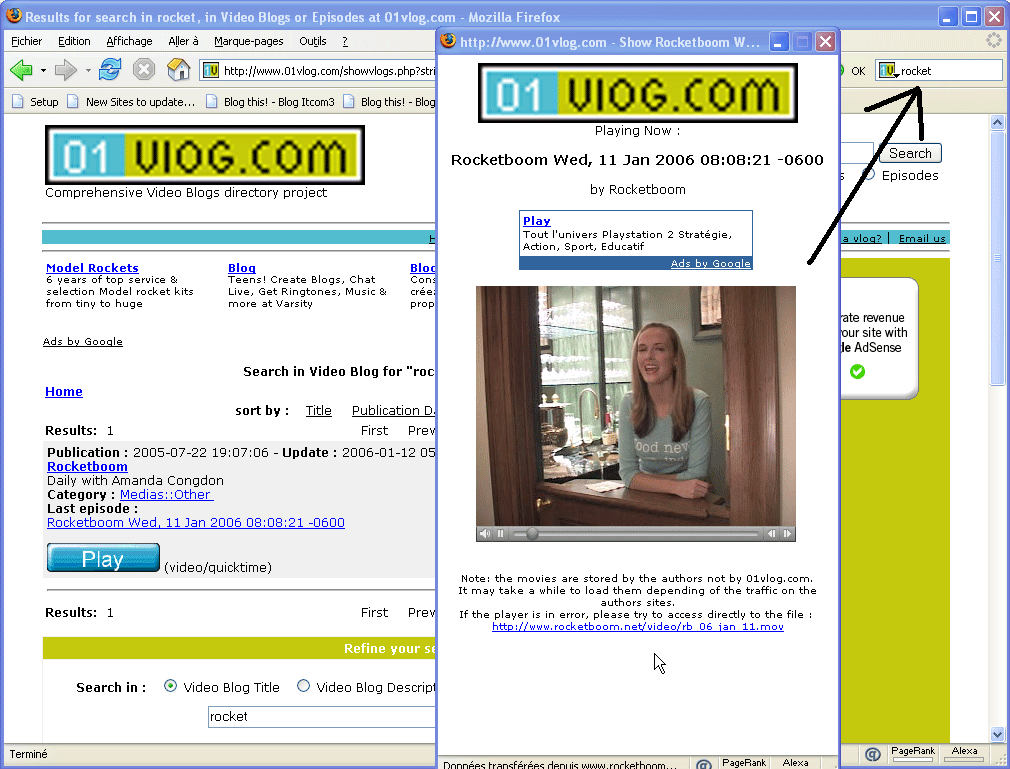Click the 01vlog.com logo on main page
The height and width of the screenshot is (769, 1010).
205,155
